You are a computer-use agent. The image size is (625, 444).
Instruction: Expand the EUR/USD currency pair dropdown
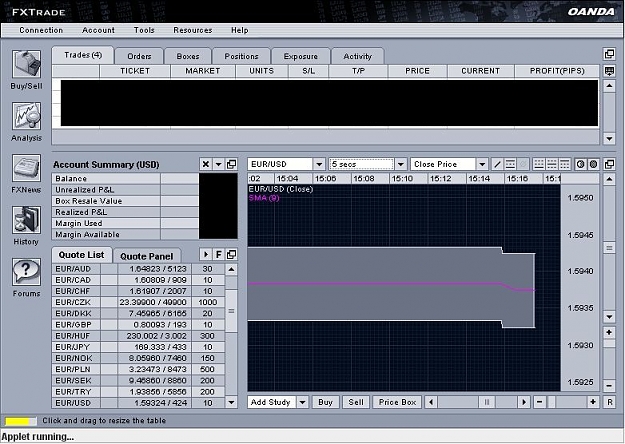[x=319, y=164]
